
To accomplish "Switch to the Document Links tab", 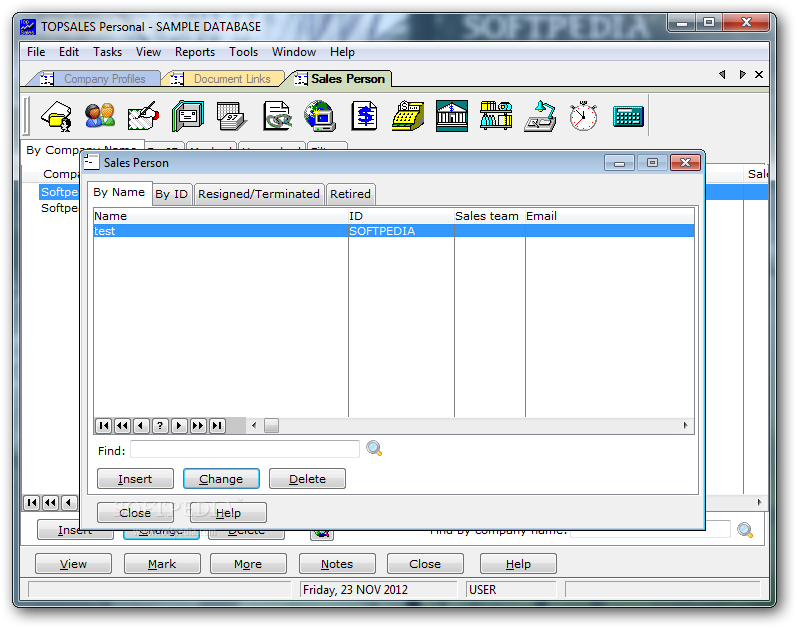I will (227, 79).
